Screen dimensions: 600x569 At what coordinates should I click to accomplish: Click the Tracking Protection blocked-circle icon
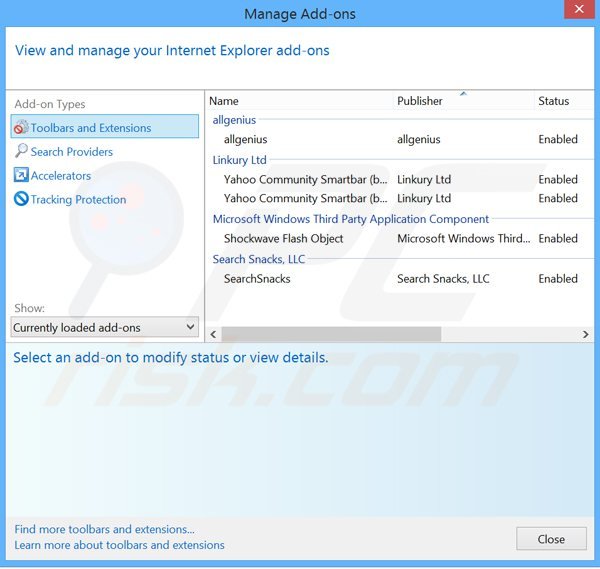point(21,199)
